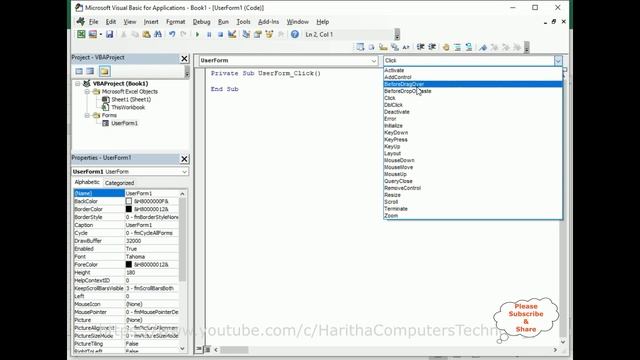This screenshot has height=360, width=640.
Task: Indent code with the Indent icon
Action: pyautogui.click(x=420, y=47)
